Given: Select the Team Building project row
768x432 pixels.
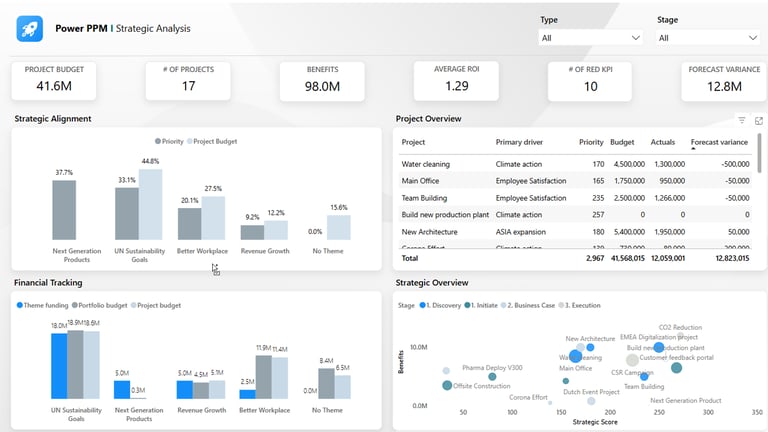Looking at the screenshot, I should (576, 198).
